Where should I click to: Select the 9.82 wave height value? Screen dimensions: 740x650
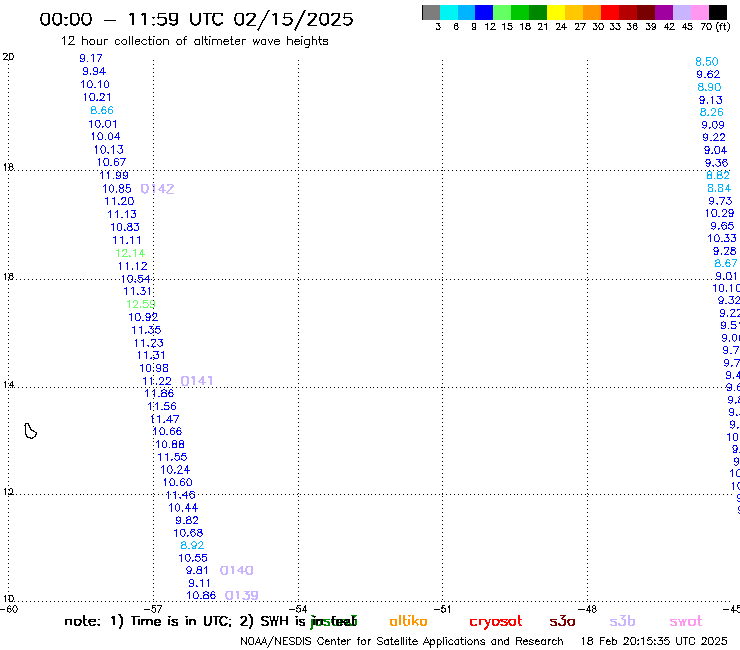click(187, 520)
